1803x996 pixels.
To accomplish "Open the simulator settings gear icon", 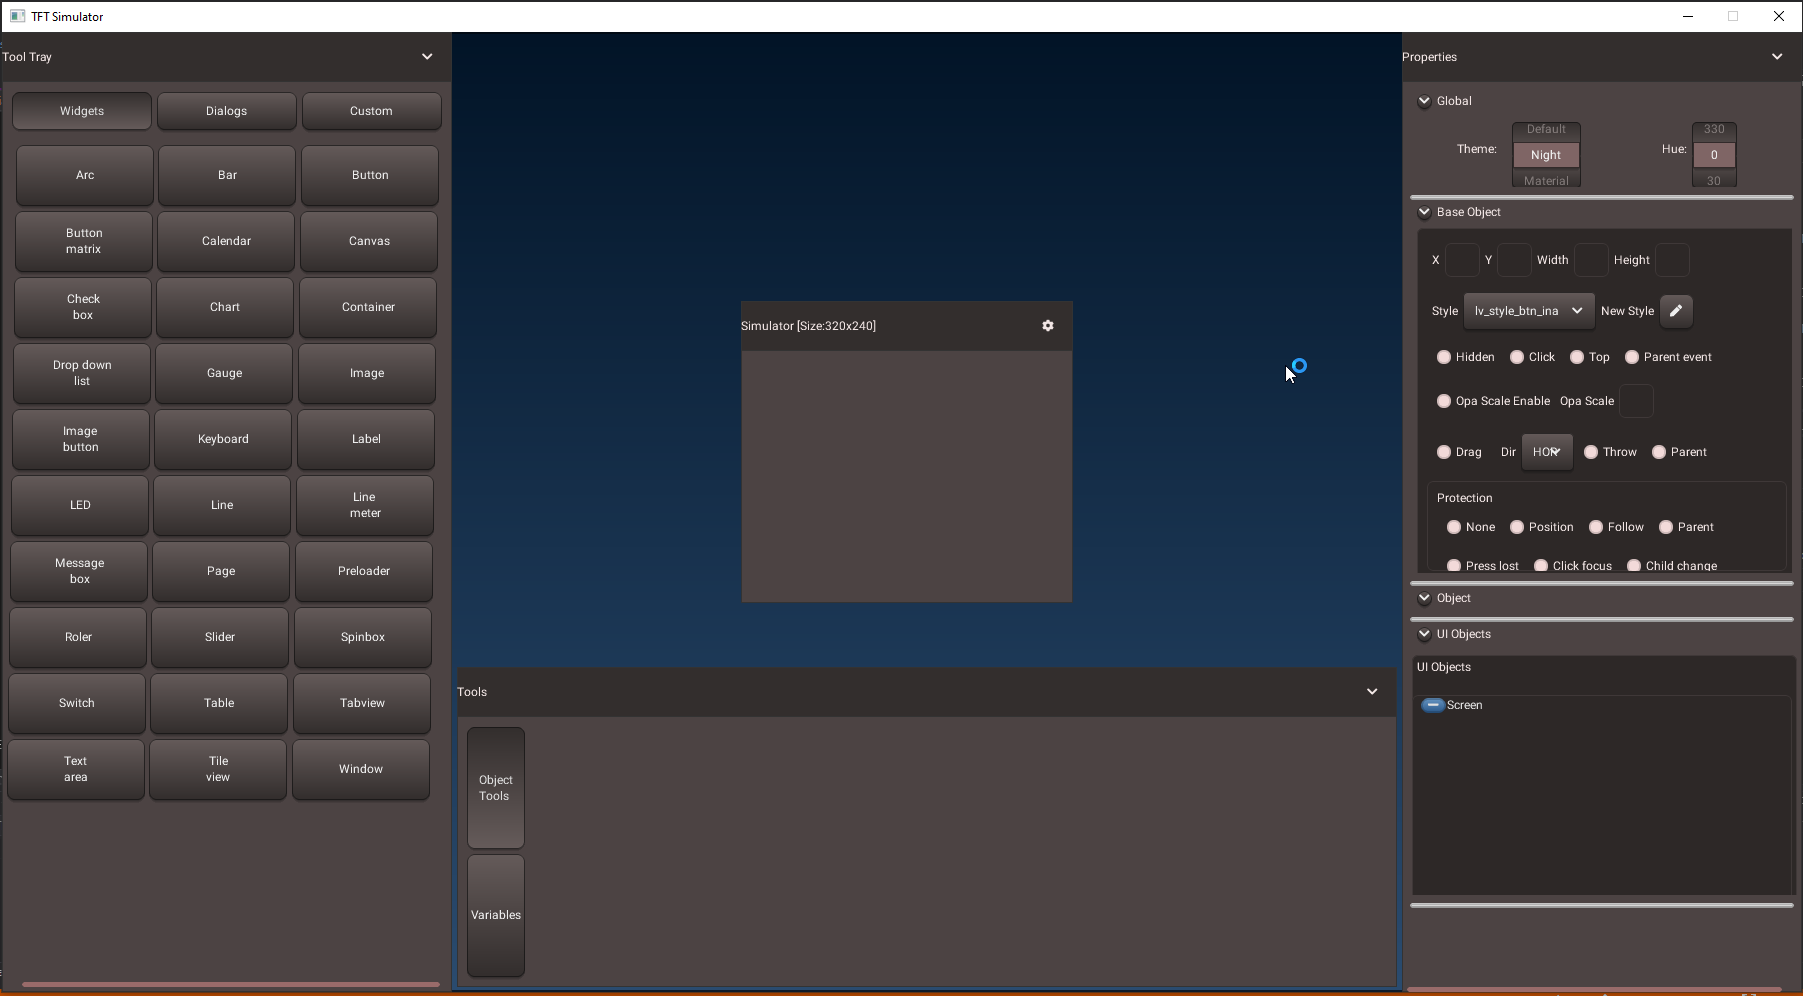I will pos(1047,325).
